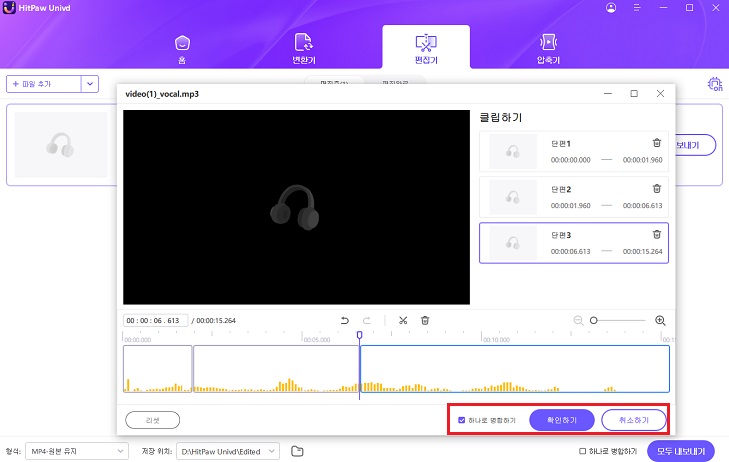The width and height of the screenshot is (729, 462).
Task: Click the trash icon in timeline toolbar
Action: pyautogui.click(x=425, y=320)
